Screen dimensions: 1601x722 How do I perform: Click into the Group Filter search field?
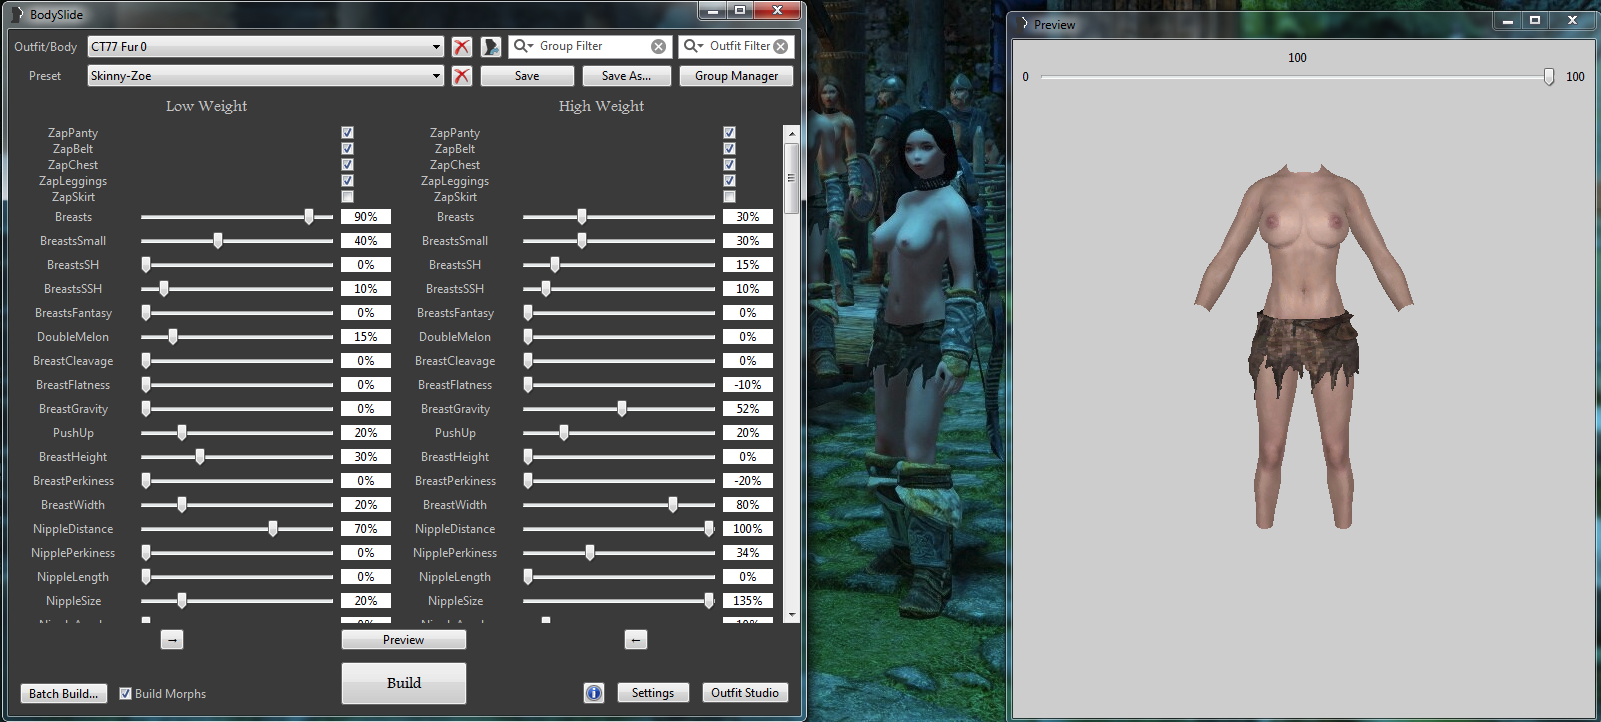[592, 47]
